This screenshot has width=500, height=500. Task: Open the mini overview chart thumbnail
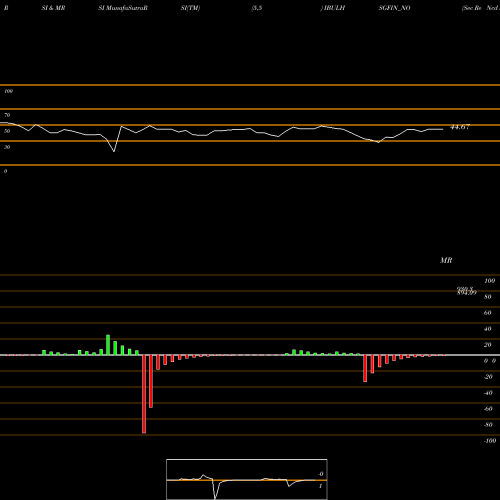tap(247, 479)
